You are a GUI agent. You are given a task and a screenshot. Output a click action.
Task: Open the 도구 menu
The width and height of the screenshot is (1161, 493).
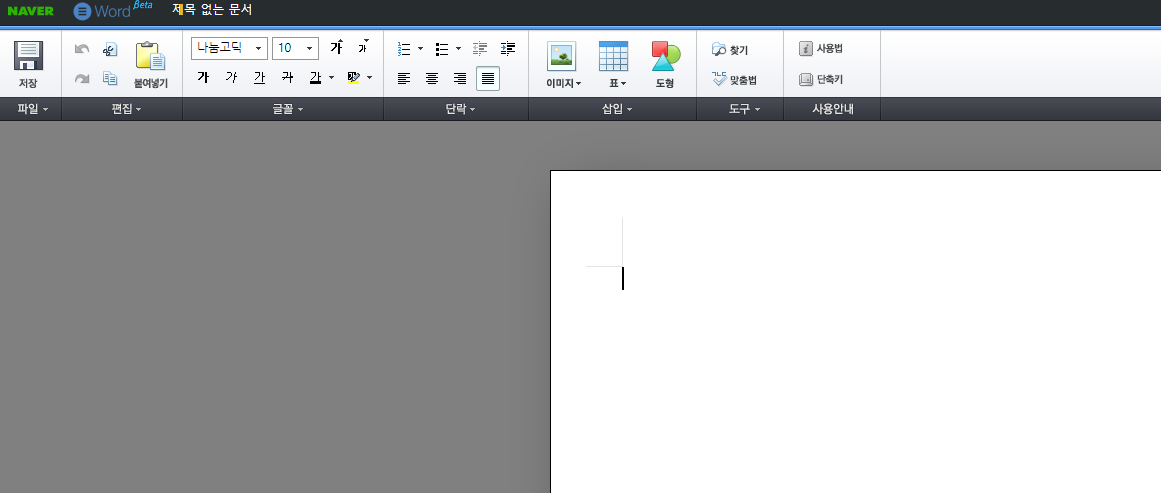(744, 109)
